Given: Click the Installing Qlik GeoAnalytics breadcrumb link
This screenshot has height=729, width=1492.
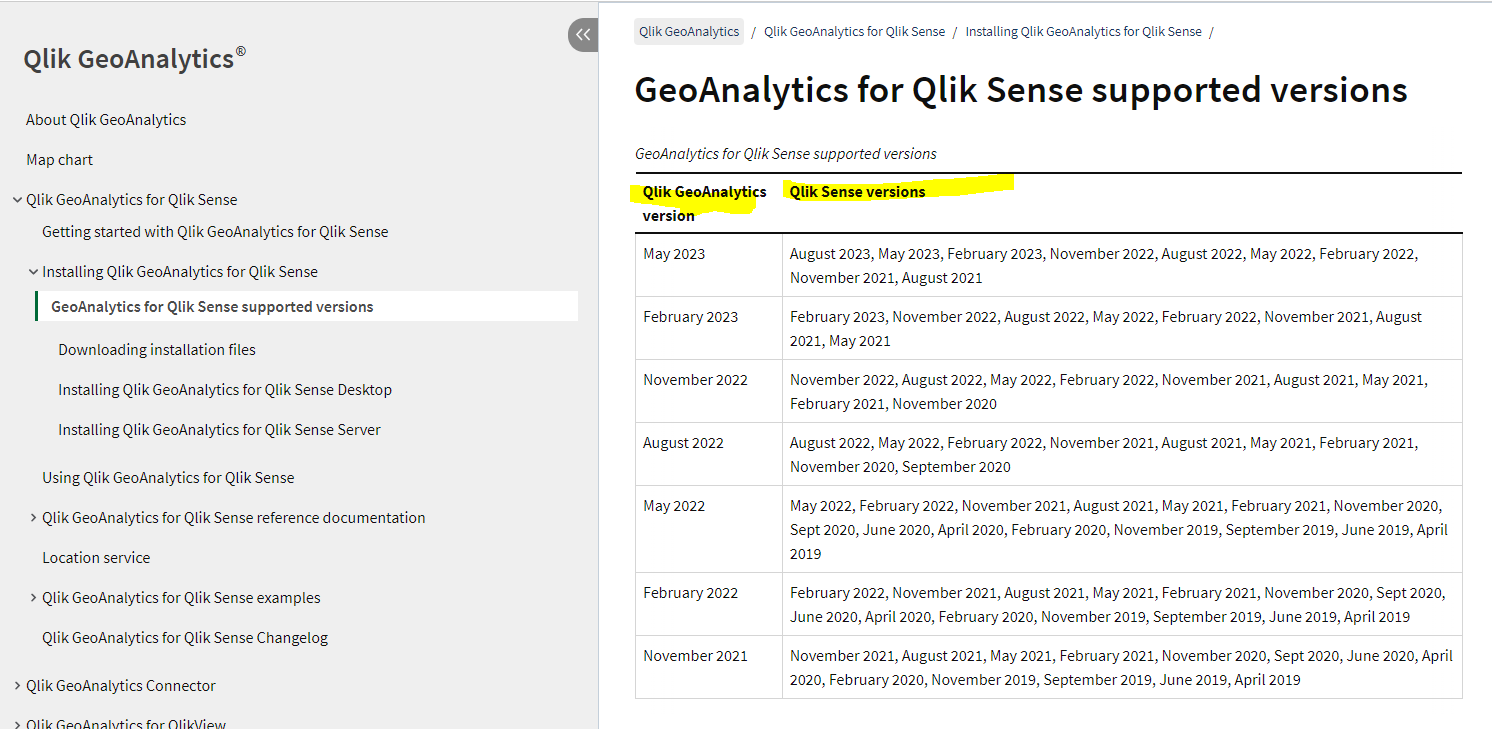Looking at the screenshot, I should tap(1083, 31).
